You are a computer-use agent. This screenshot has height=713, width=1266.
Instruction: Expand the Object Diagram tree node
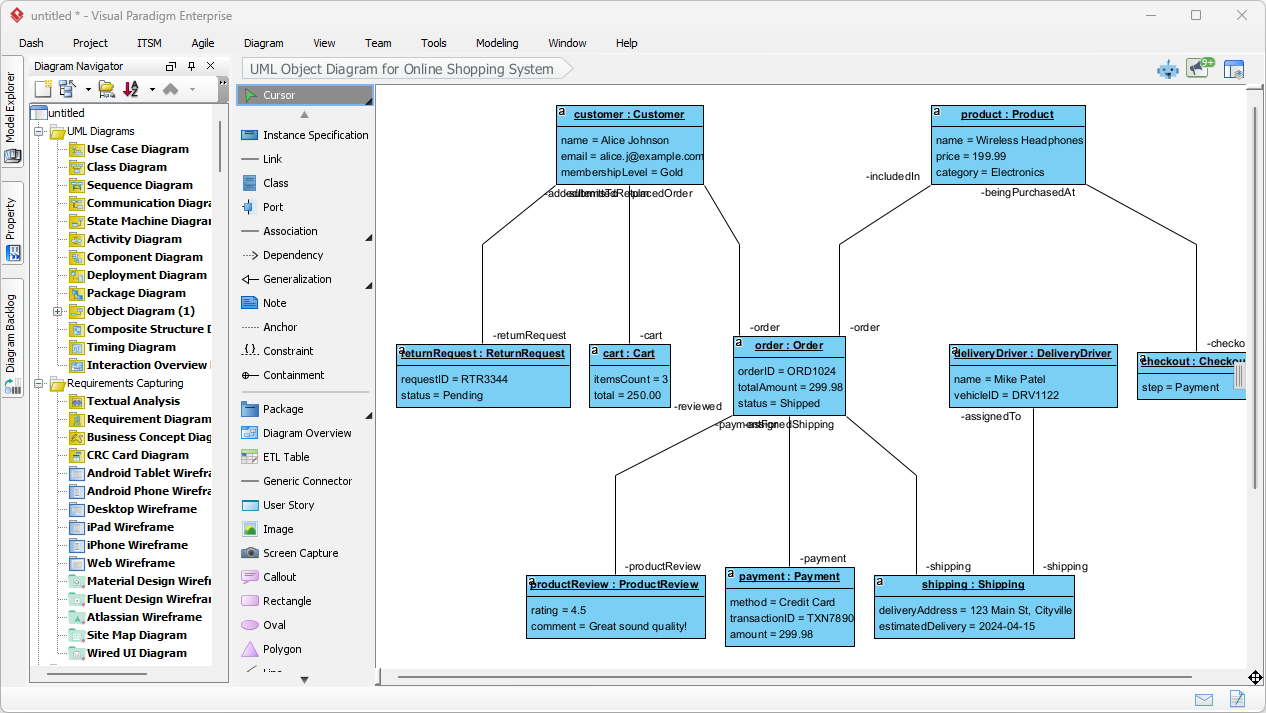click(x=58, y=311)
